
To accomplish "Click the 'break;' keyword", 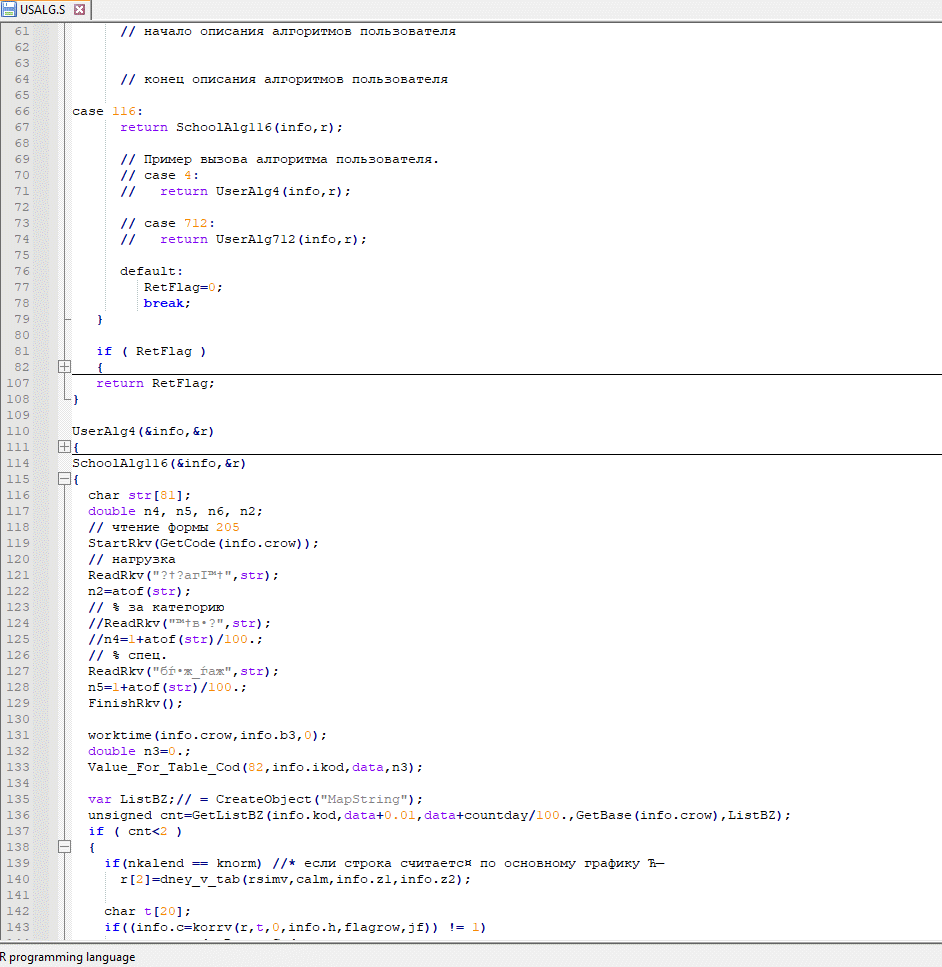I will [x=166, y=303].
